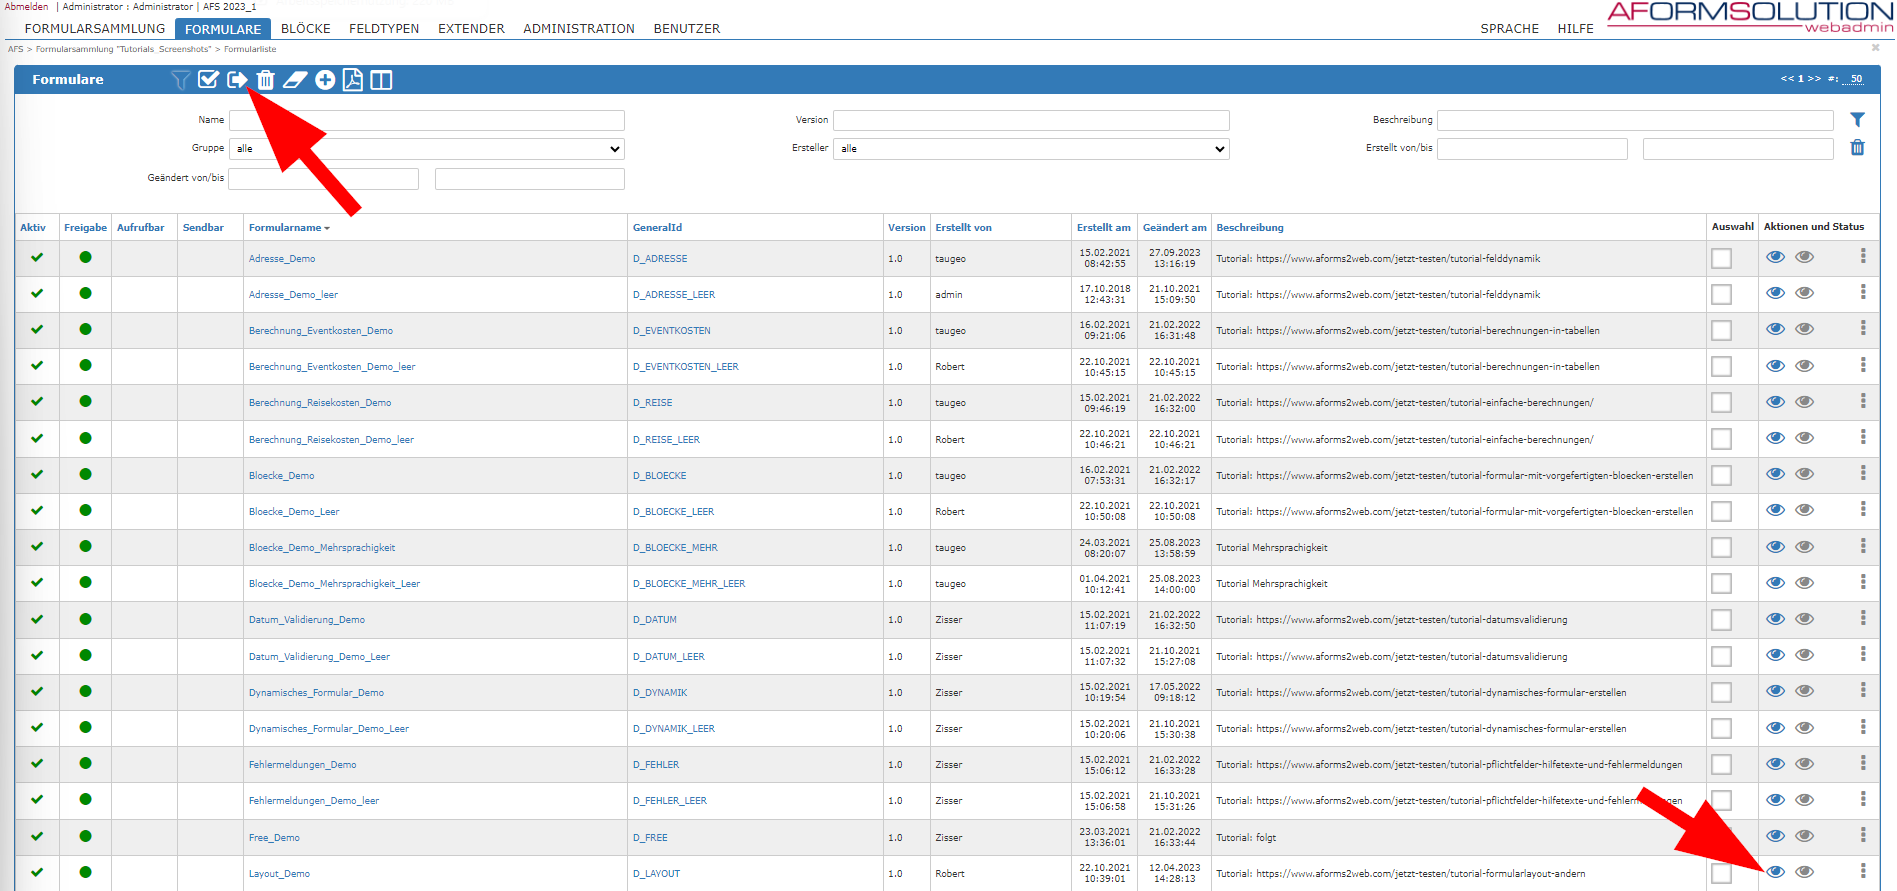Open the Dynamisches_Formular_Demo form link
The width and height of the screenshot is (1897, 891).
point(316,692)
